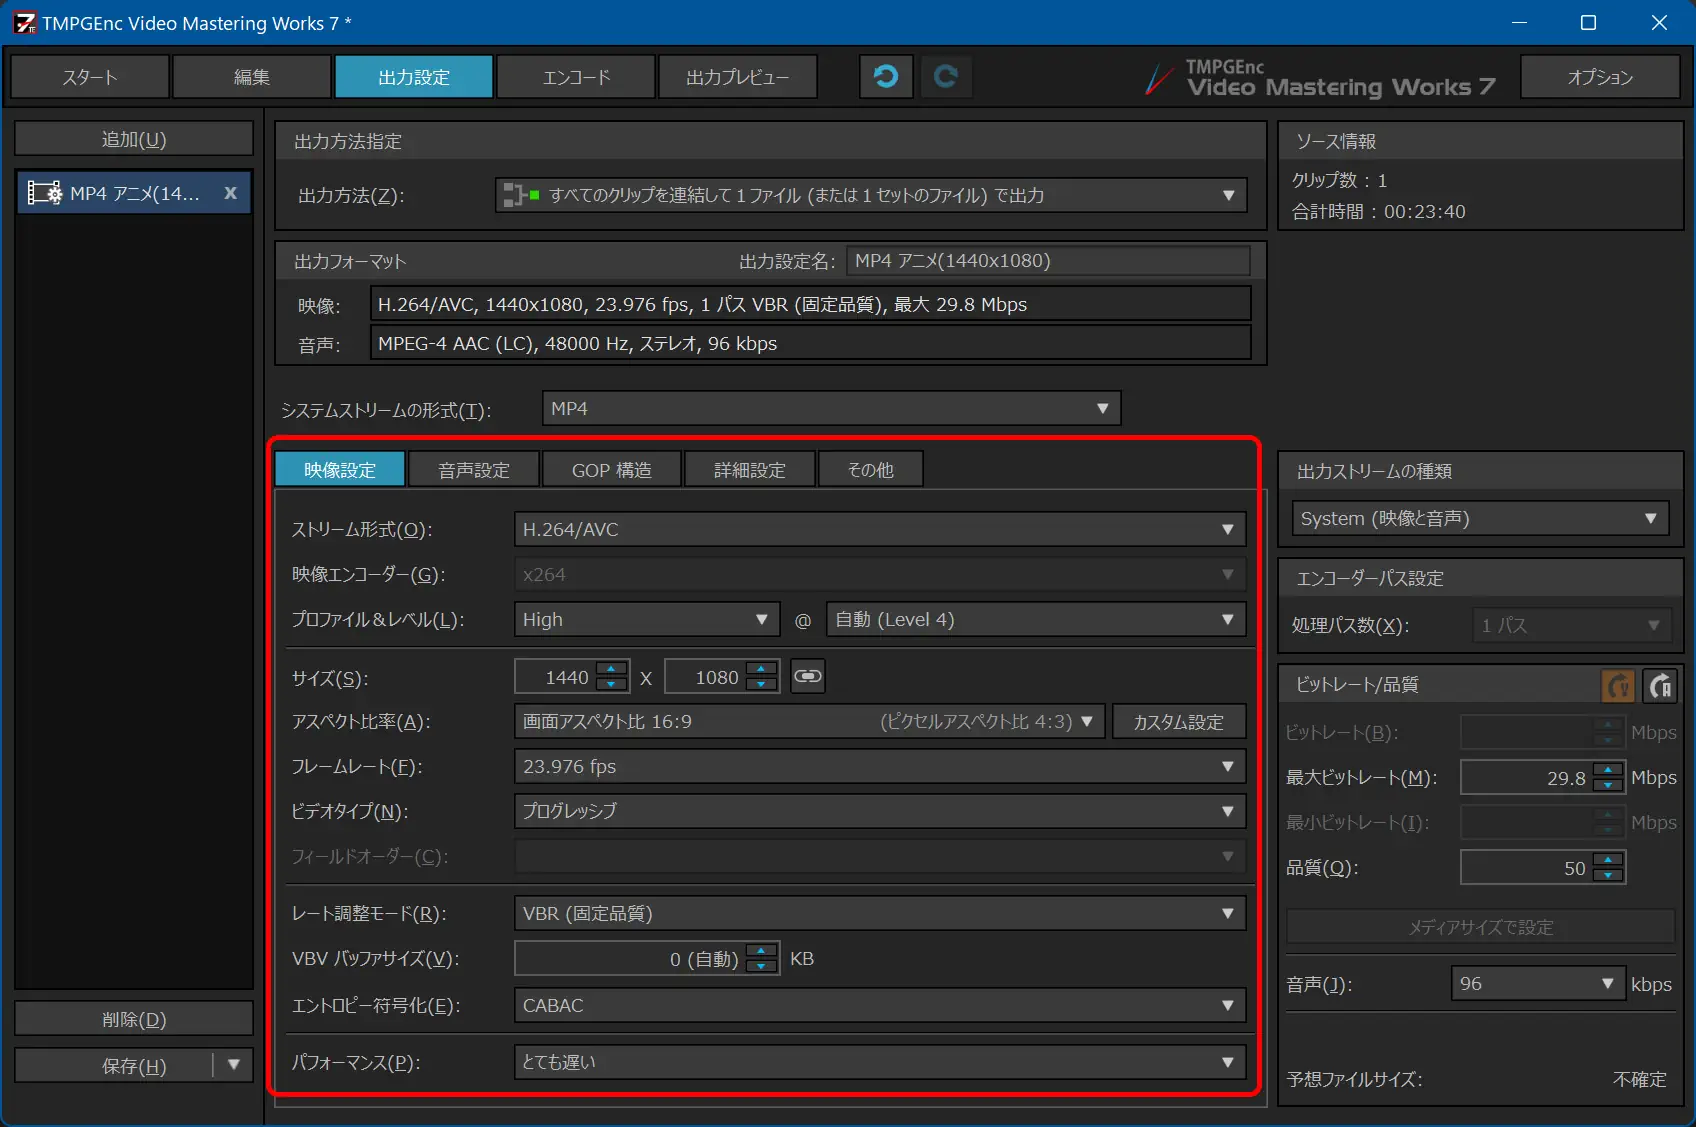Open the アスペクト比率 16:9 dropdown

(x=809, y=721)
